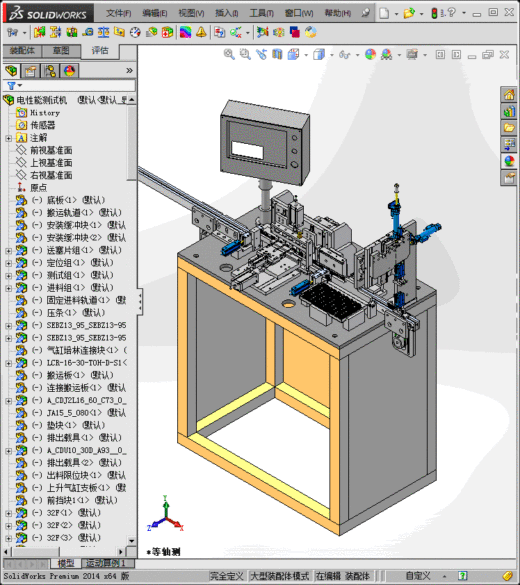Click the Display Style cube icon
This screenshot has width=520, height=585.
(x=319, y=54)
